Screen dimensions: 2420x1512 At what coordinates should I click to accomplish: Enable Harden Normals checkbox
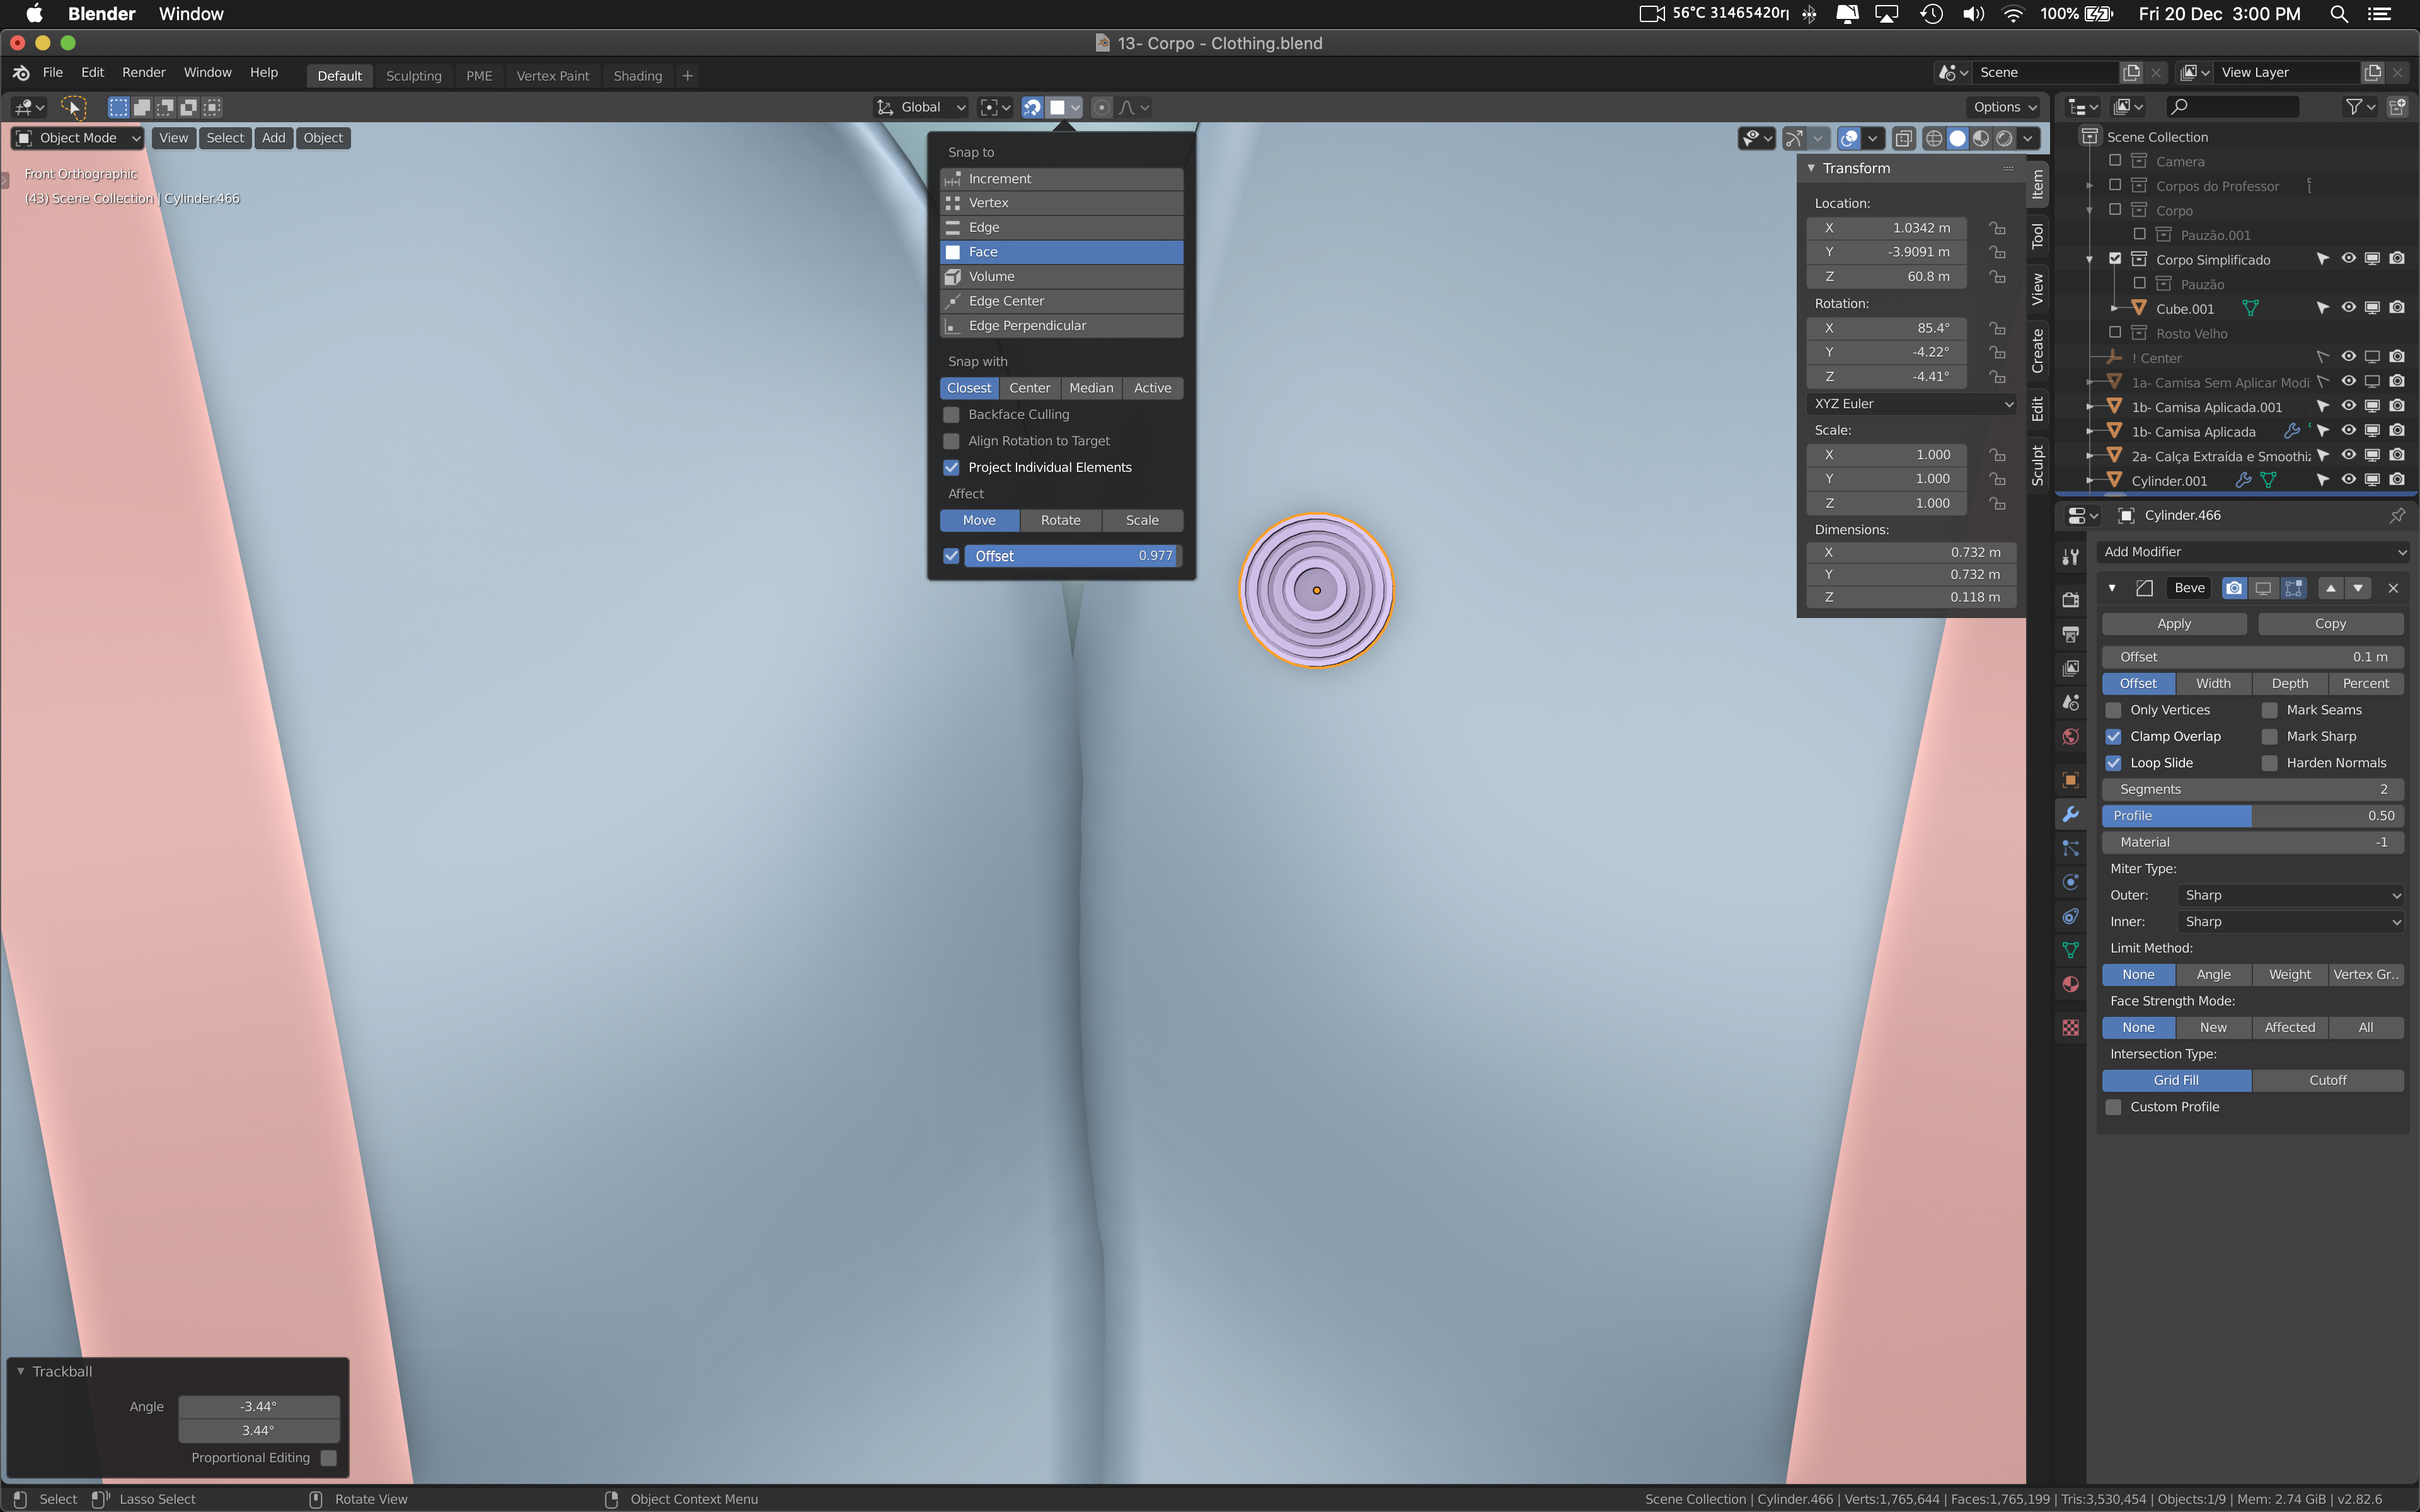2269,763
